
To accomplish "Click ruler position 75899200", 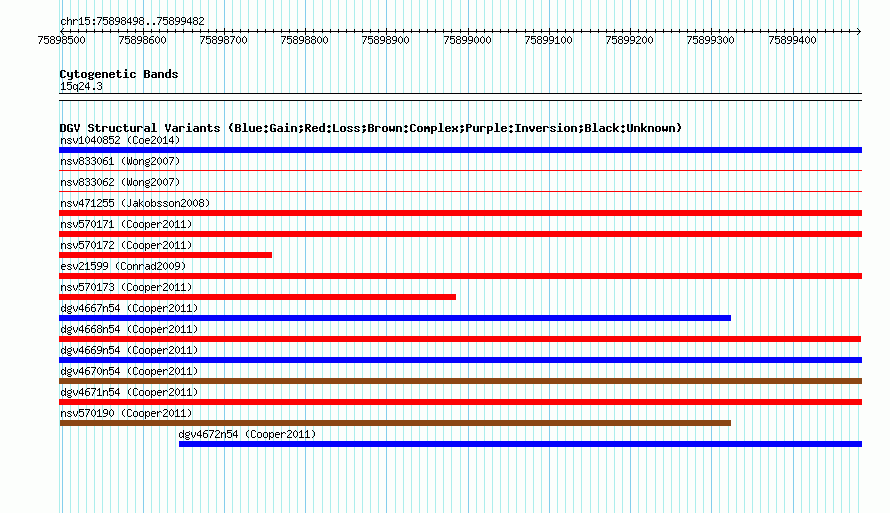I will coord(629,40).
